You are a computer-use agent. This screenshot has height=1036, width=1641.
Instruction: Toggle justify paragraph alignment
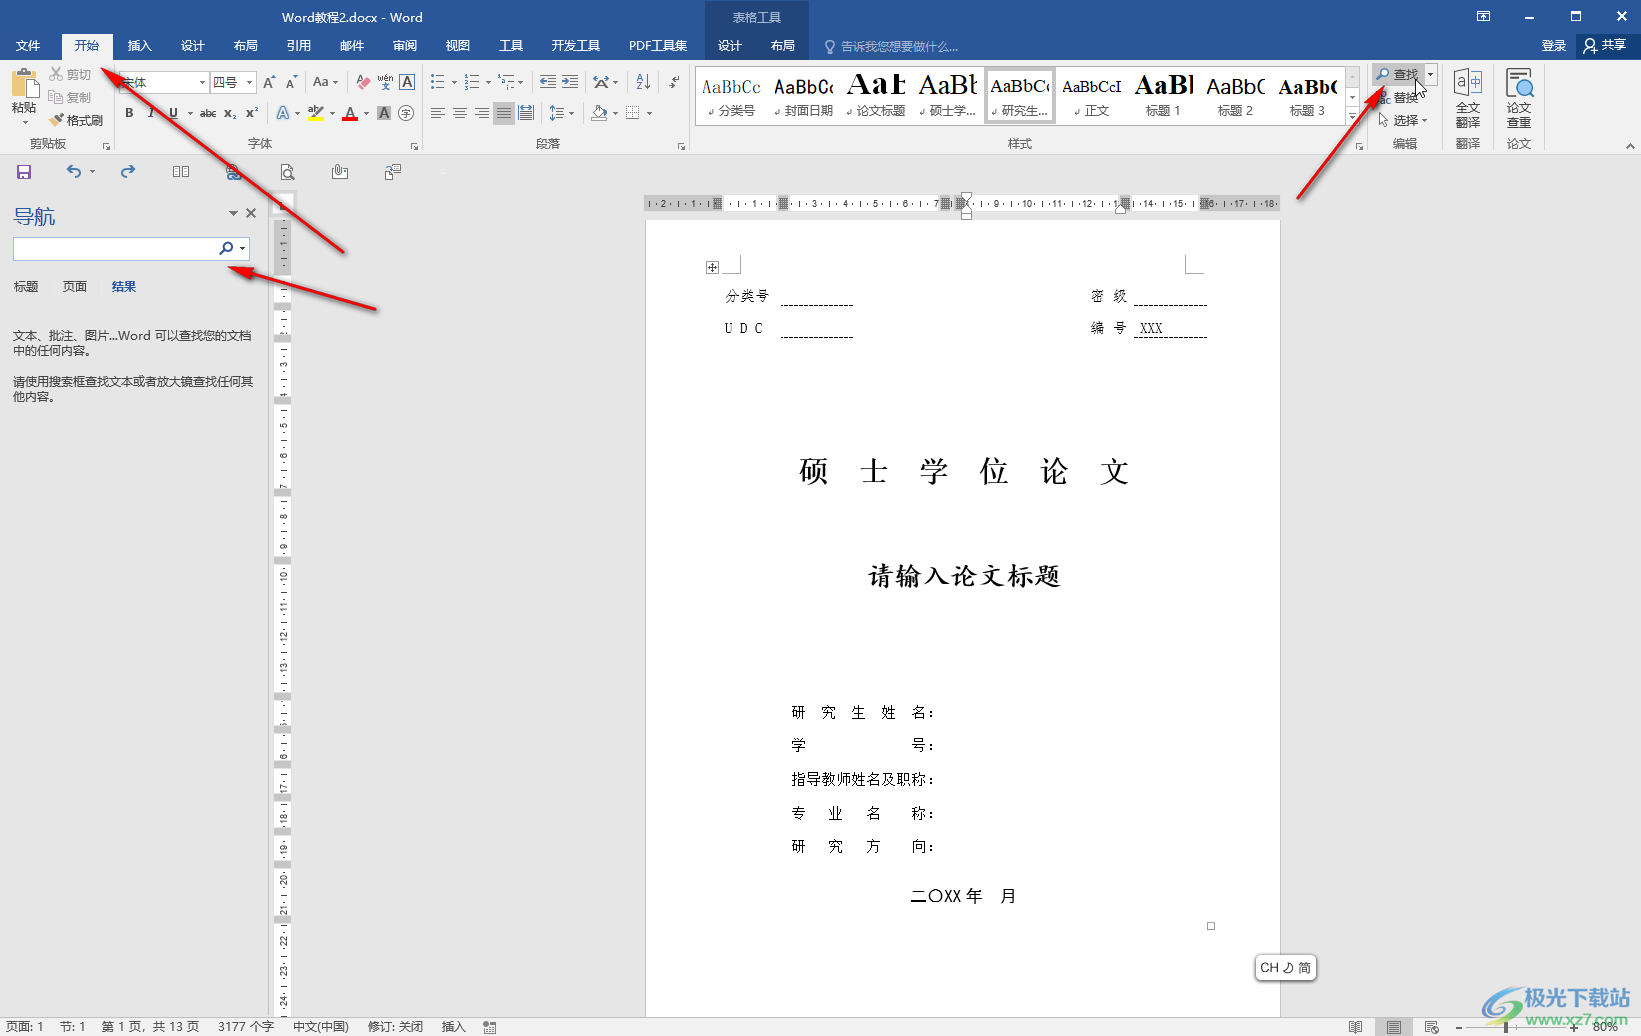click(504, 113)
